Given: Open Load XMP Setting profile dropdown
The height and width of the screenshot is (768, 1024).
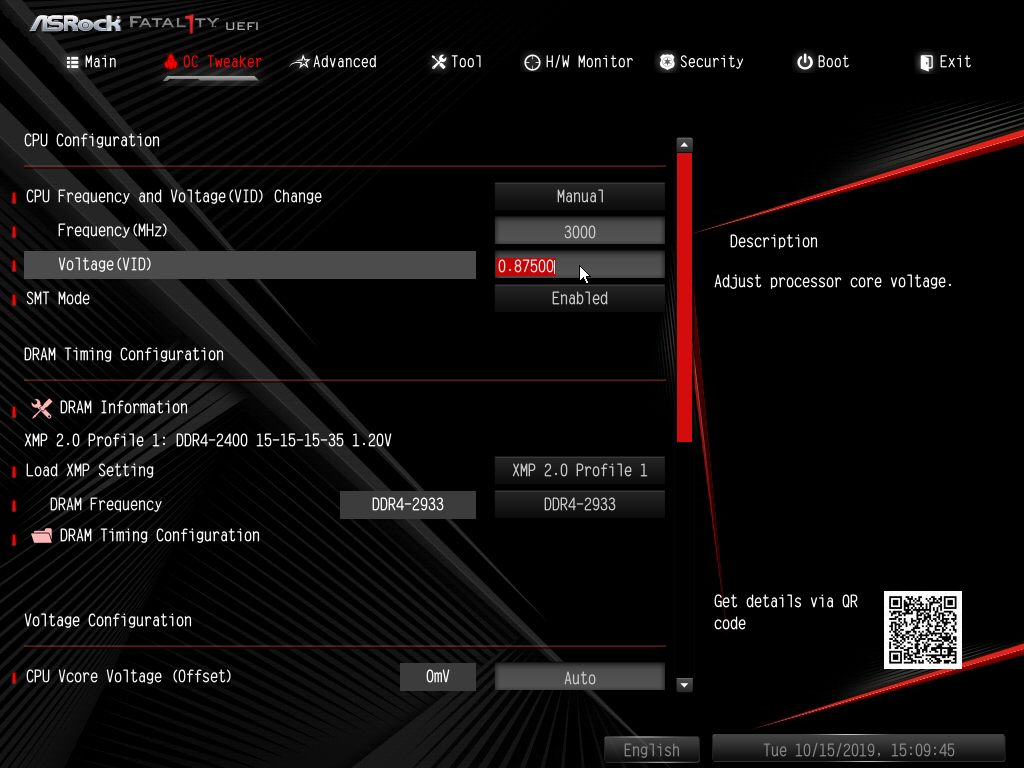Looking at the screenshot, I should pos(579,471).
